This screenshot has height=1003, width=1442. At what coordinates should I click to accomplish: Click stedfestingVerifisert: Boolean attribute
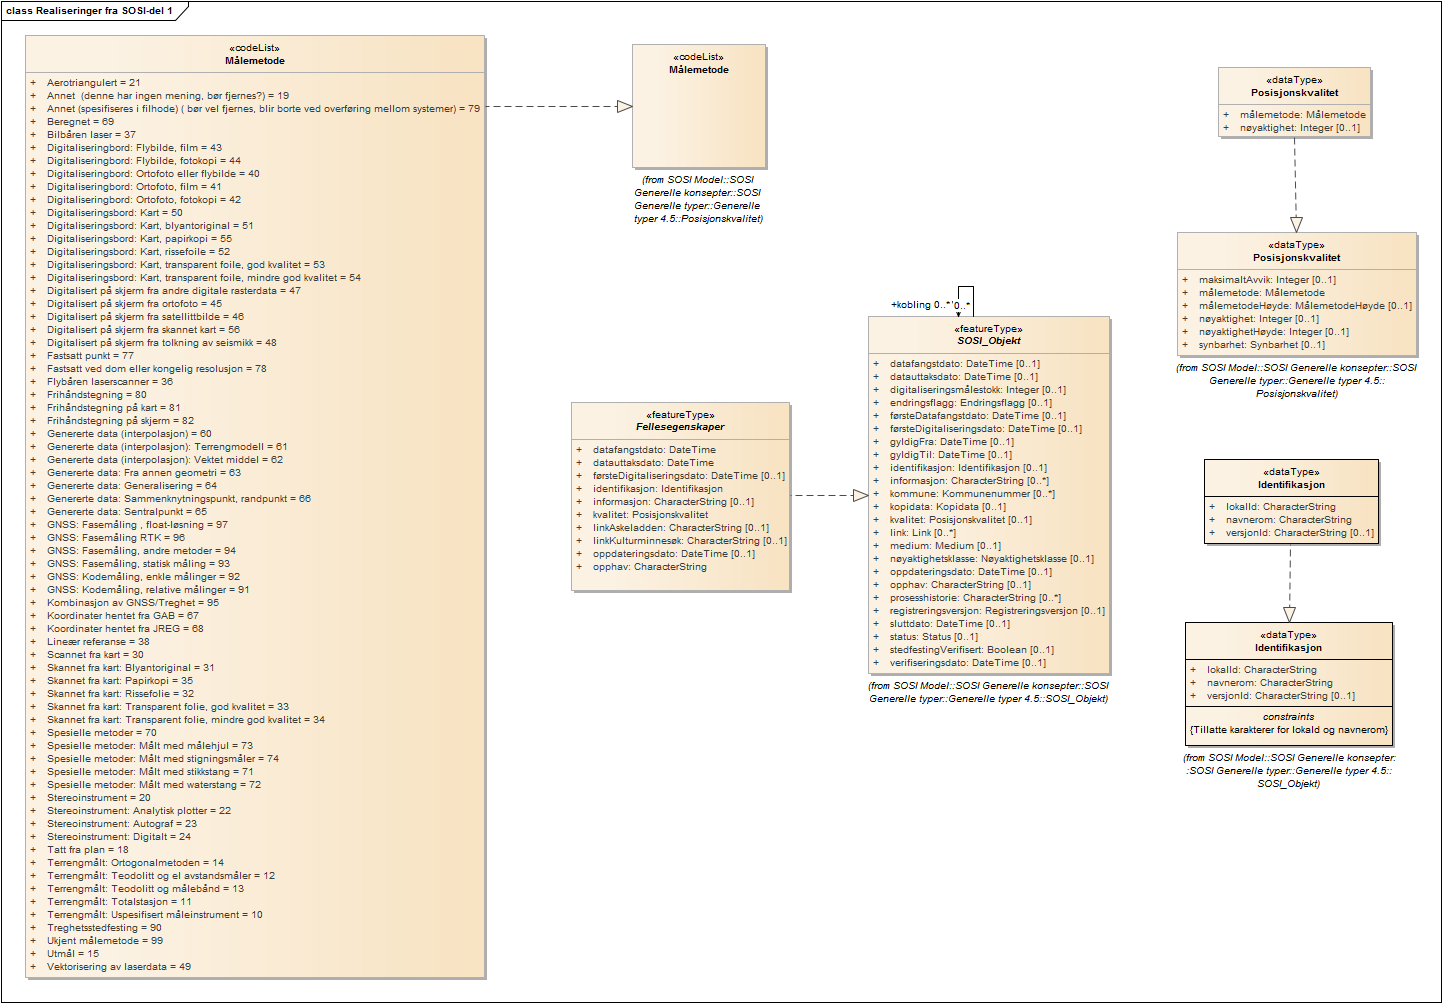pyautogui.click(x=972, y=650)
